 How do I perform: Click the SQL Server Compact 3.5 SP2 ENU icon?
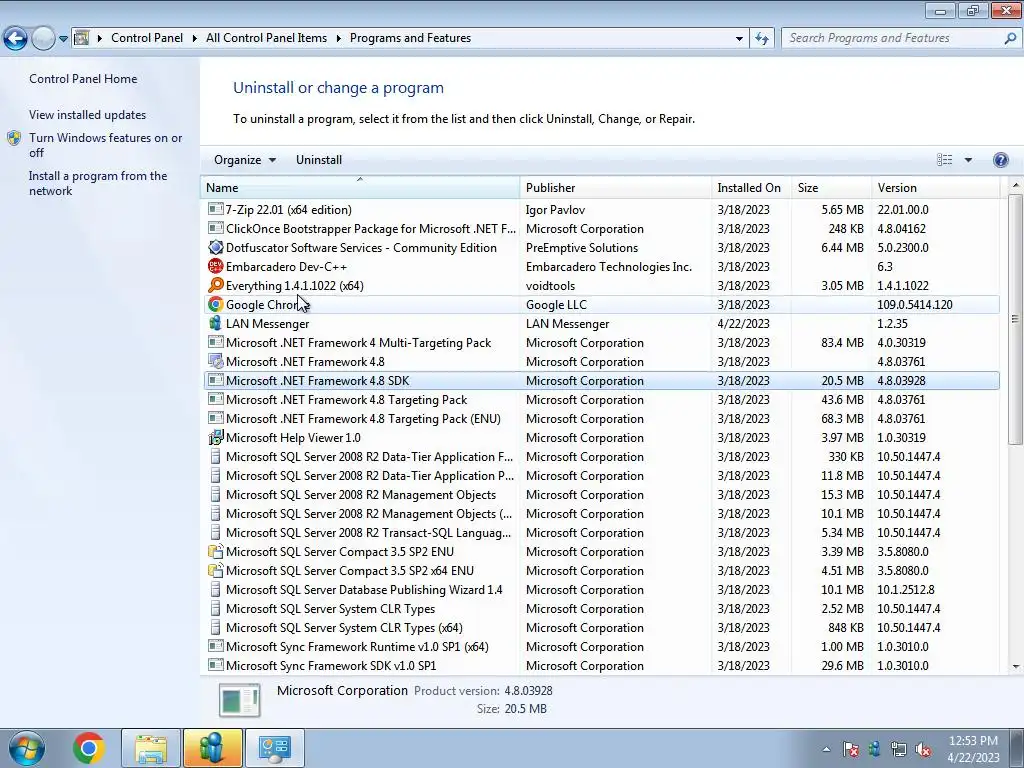pos(216,552)
